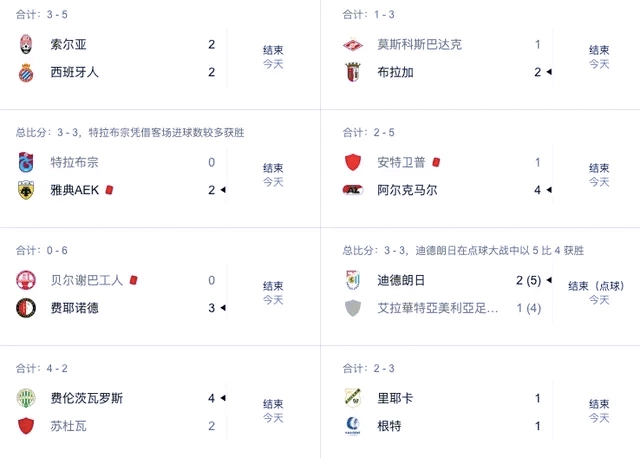Select the 根特 team logo
This screenshot has width=640, height=458.
click(x=353, y=426)
